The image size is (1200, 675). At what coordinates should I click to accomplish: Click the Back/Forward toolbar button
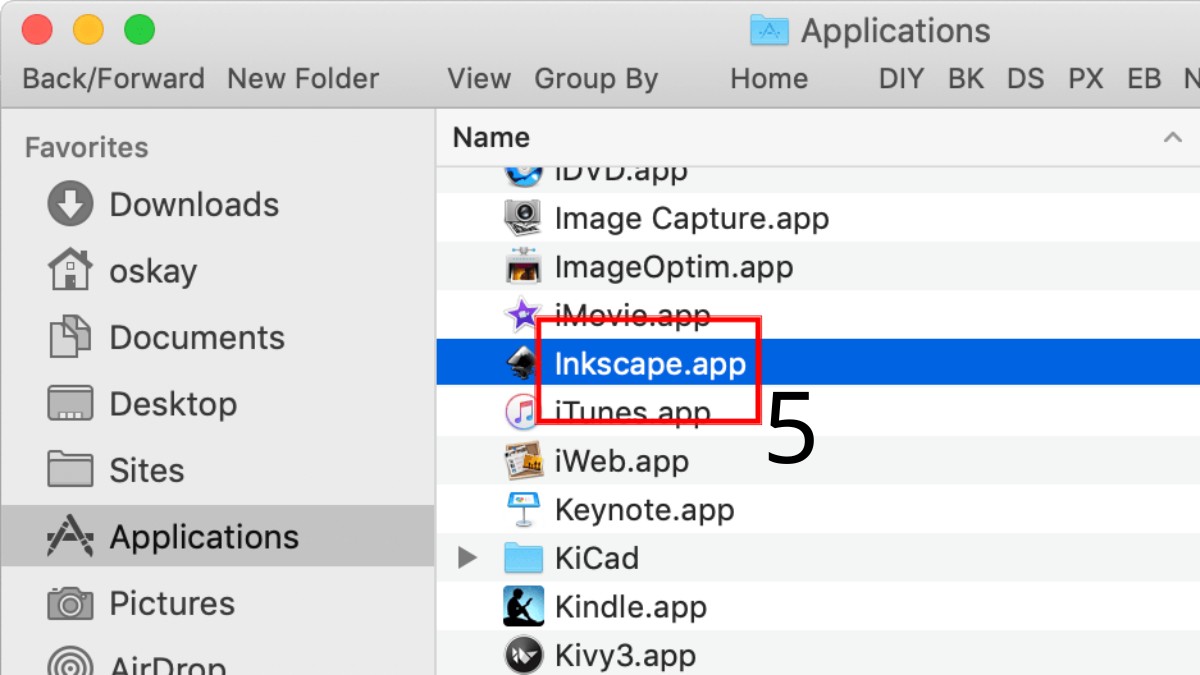pyautogui.click(x=113, y=79)
